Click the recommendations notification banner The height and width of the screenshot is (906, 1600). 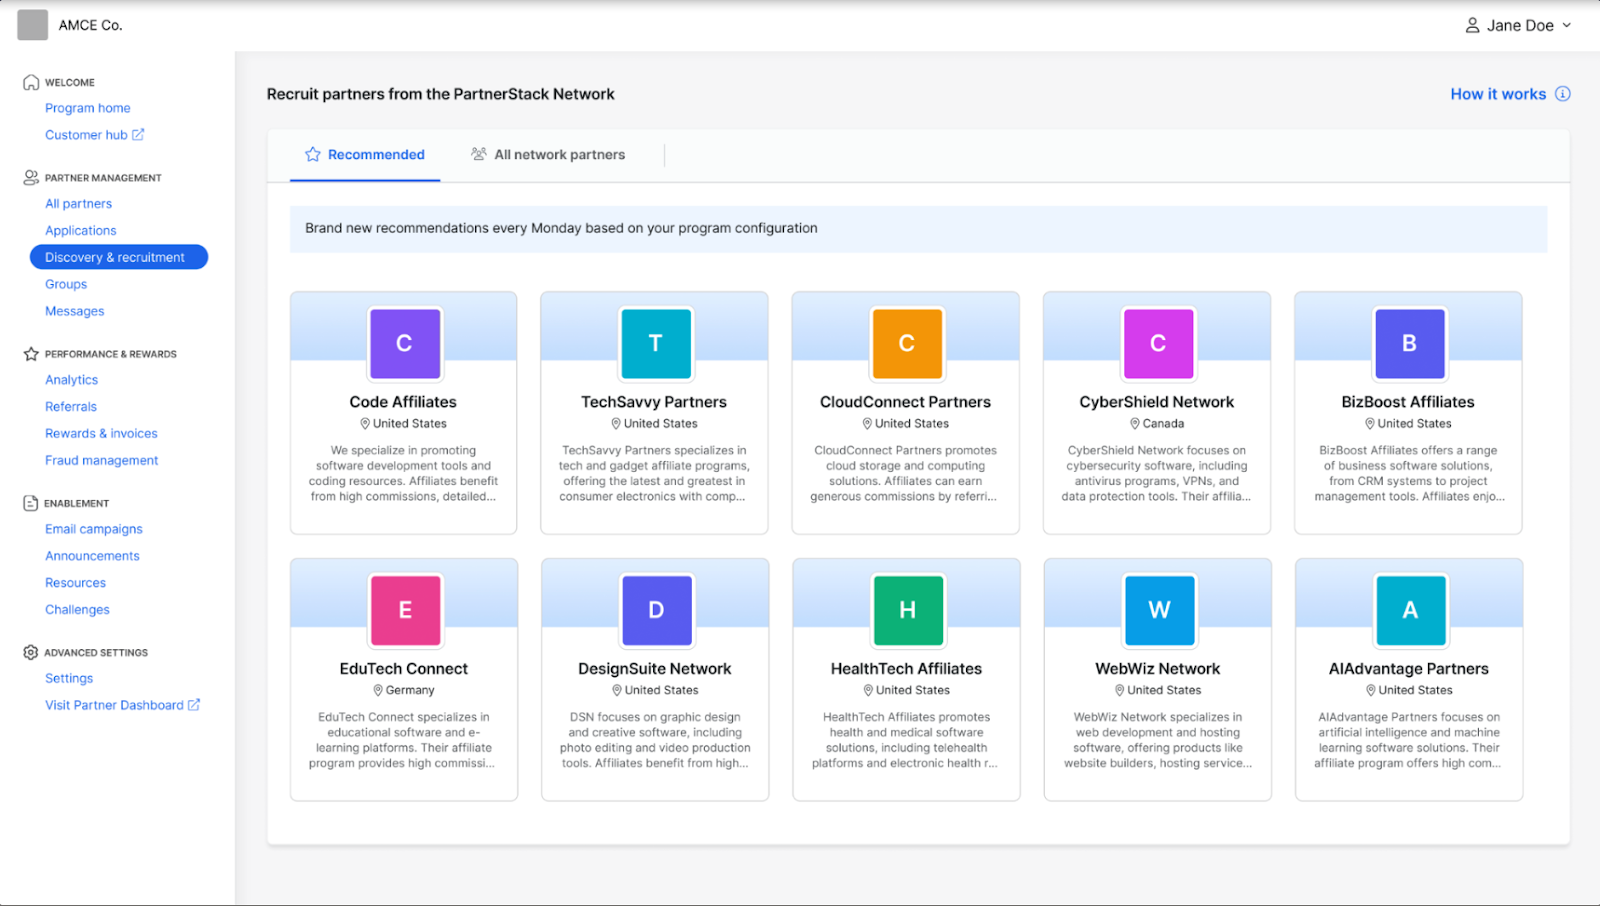pos(917,228)
